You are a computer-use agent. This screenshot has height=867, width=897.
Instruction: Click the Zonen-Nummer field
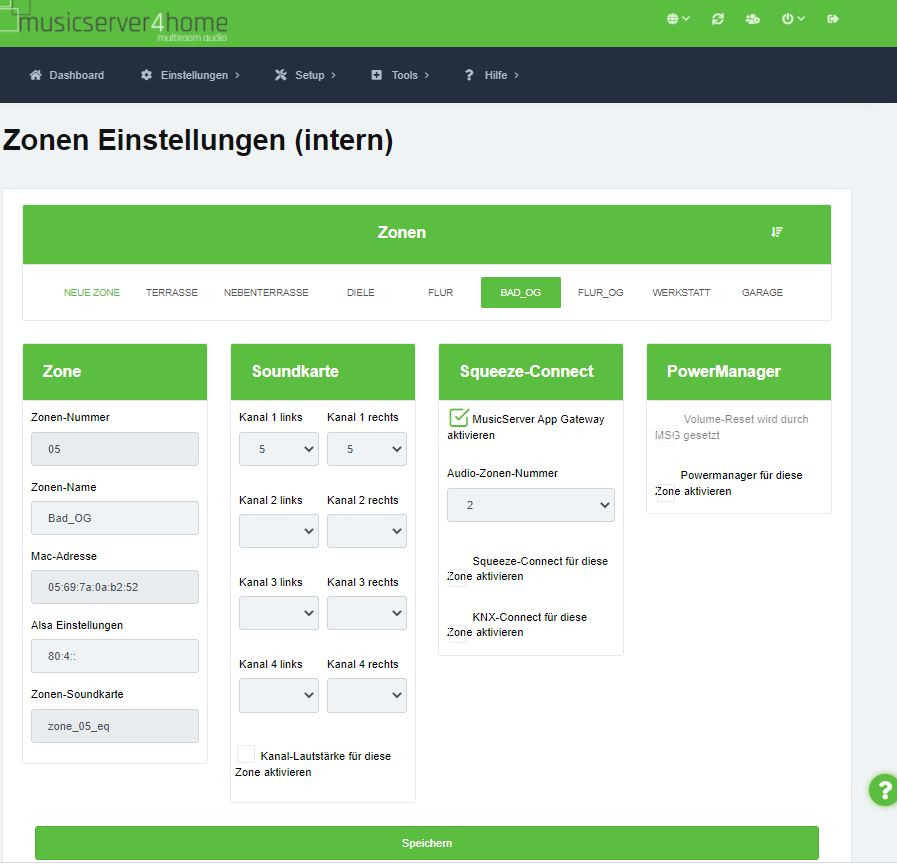(x=115, y=449)
